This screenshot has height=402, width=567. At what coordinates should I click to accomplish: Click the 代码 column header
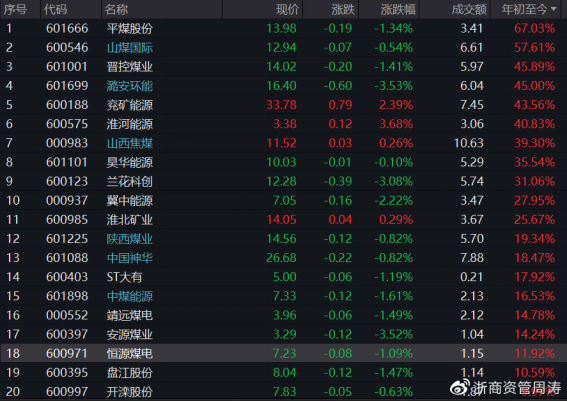[56, 10]
